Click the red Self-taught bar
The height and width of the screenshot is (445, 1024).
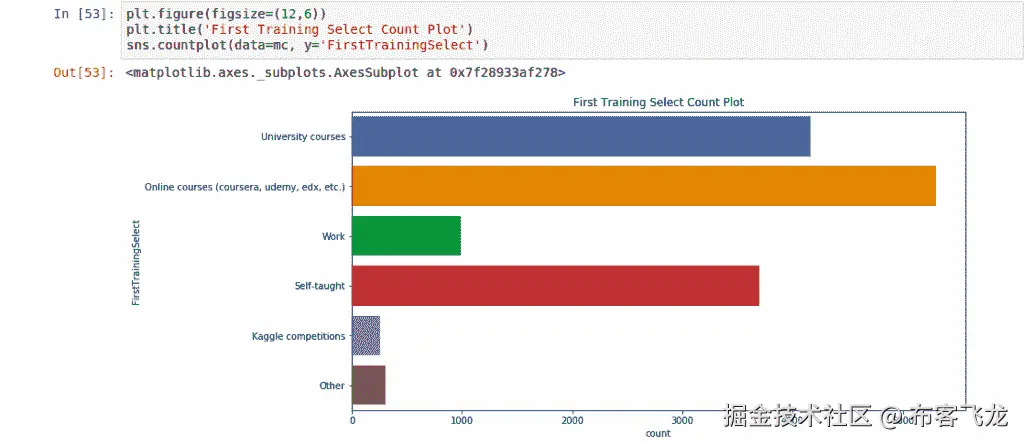pos(556,286)
